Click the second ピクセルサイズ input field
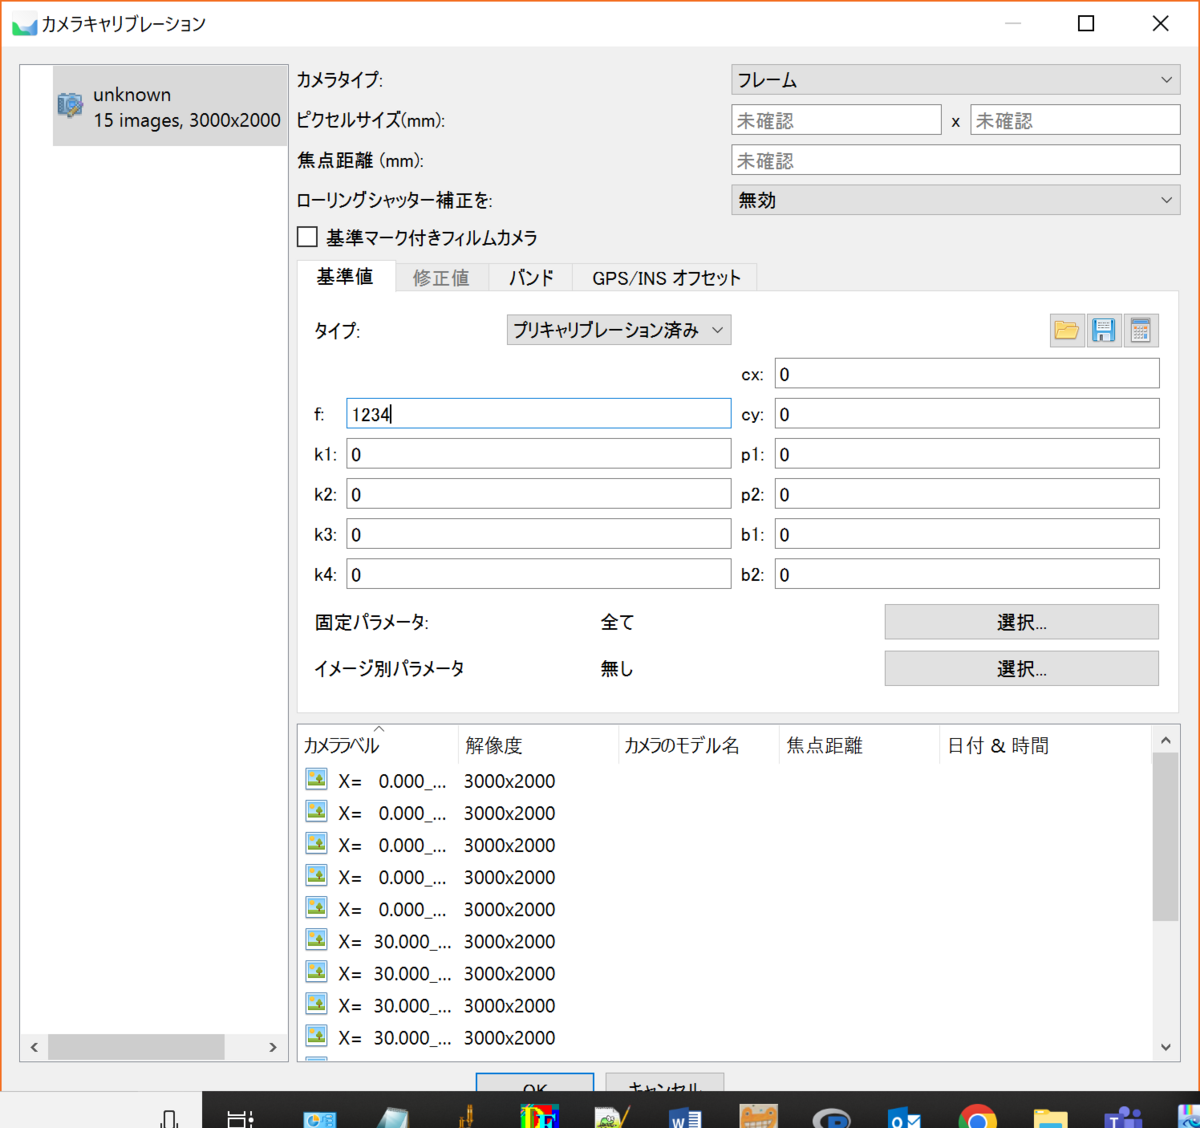The image size is (1200, 1128). (1075, 120)
